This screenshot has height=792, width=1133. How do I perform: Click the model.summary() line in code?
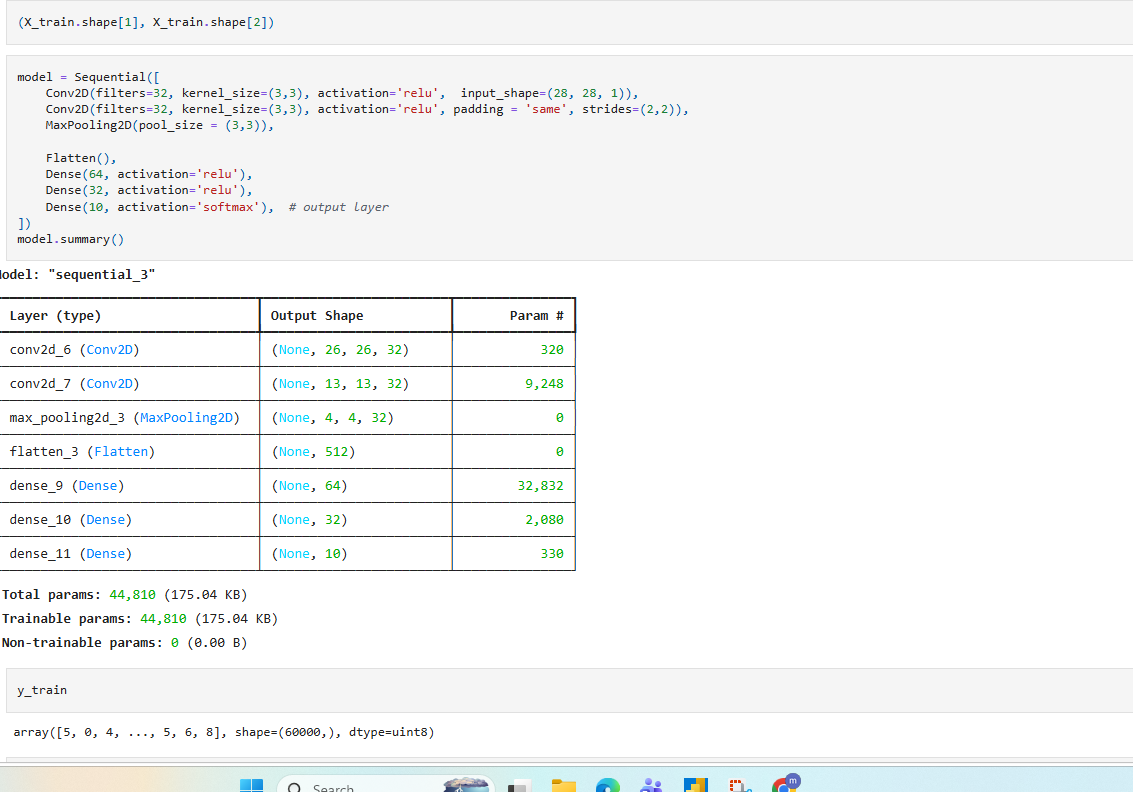tap(71, 239)
